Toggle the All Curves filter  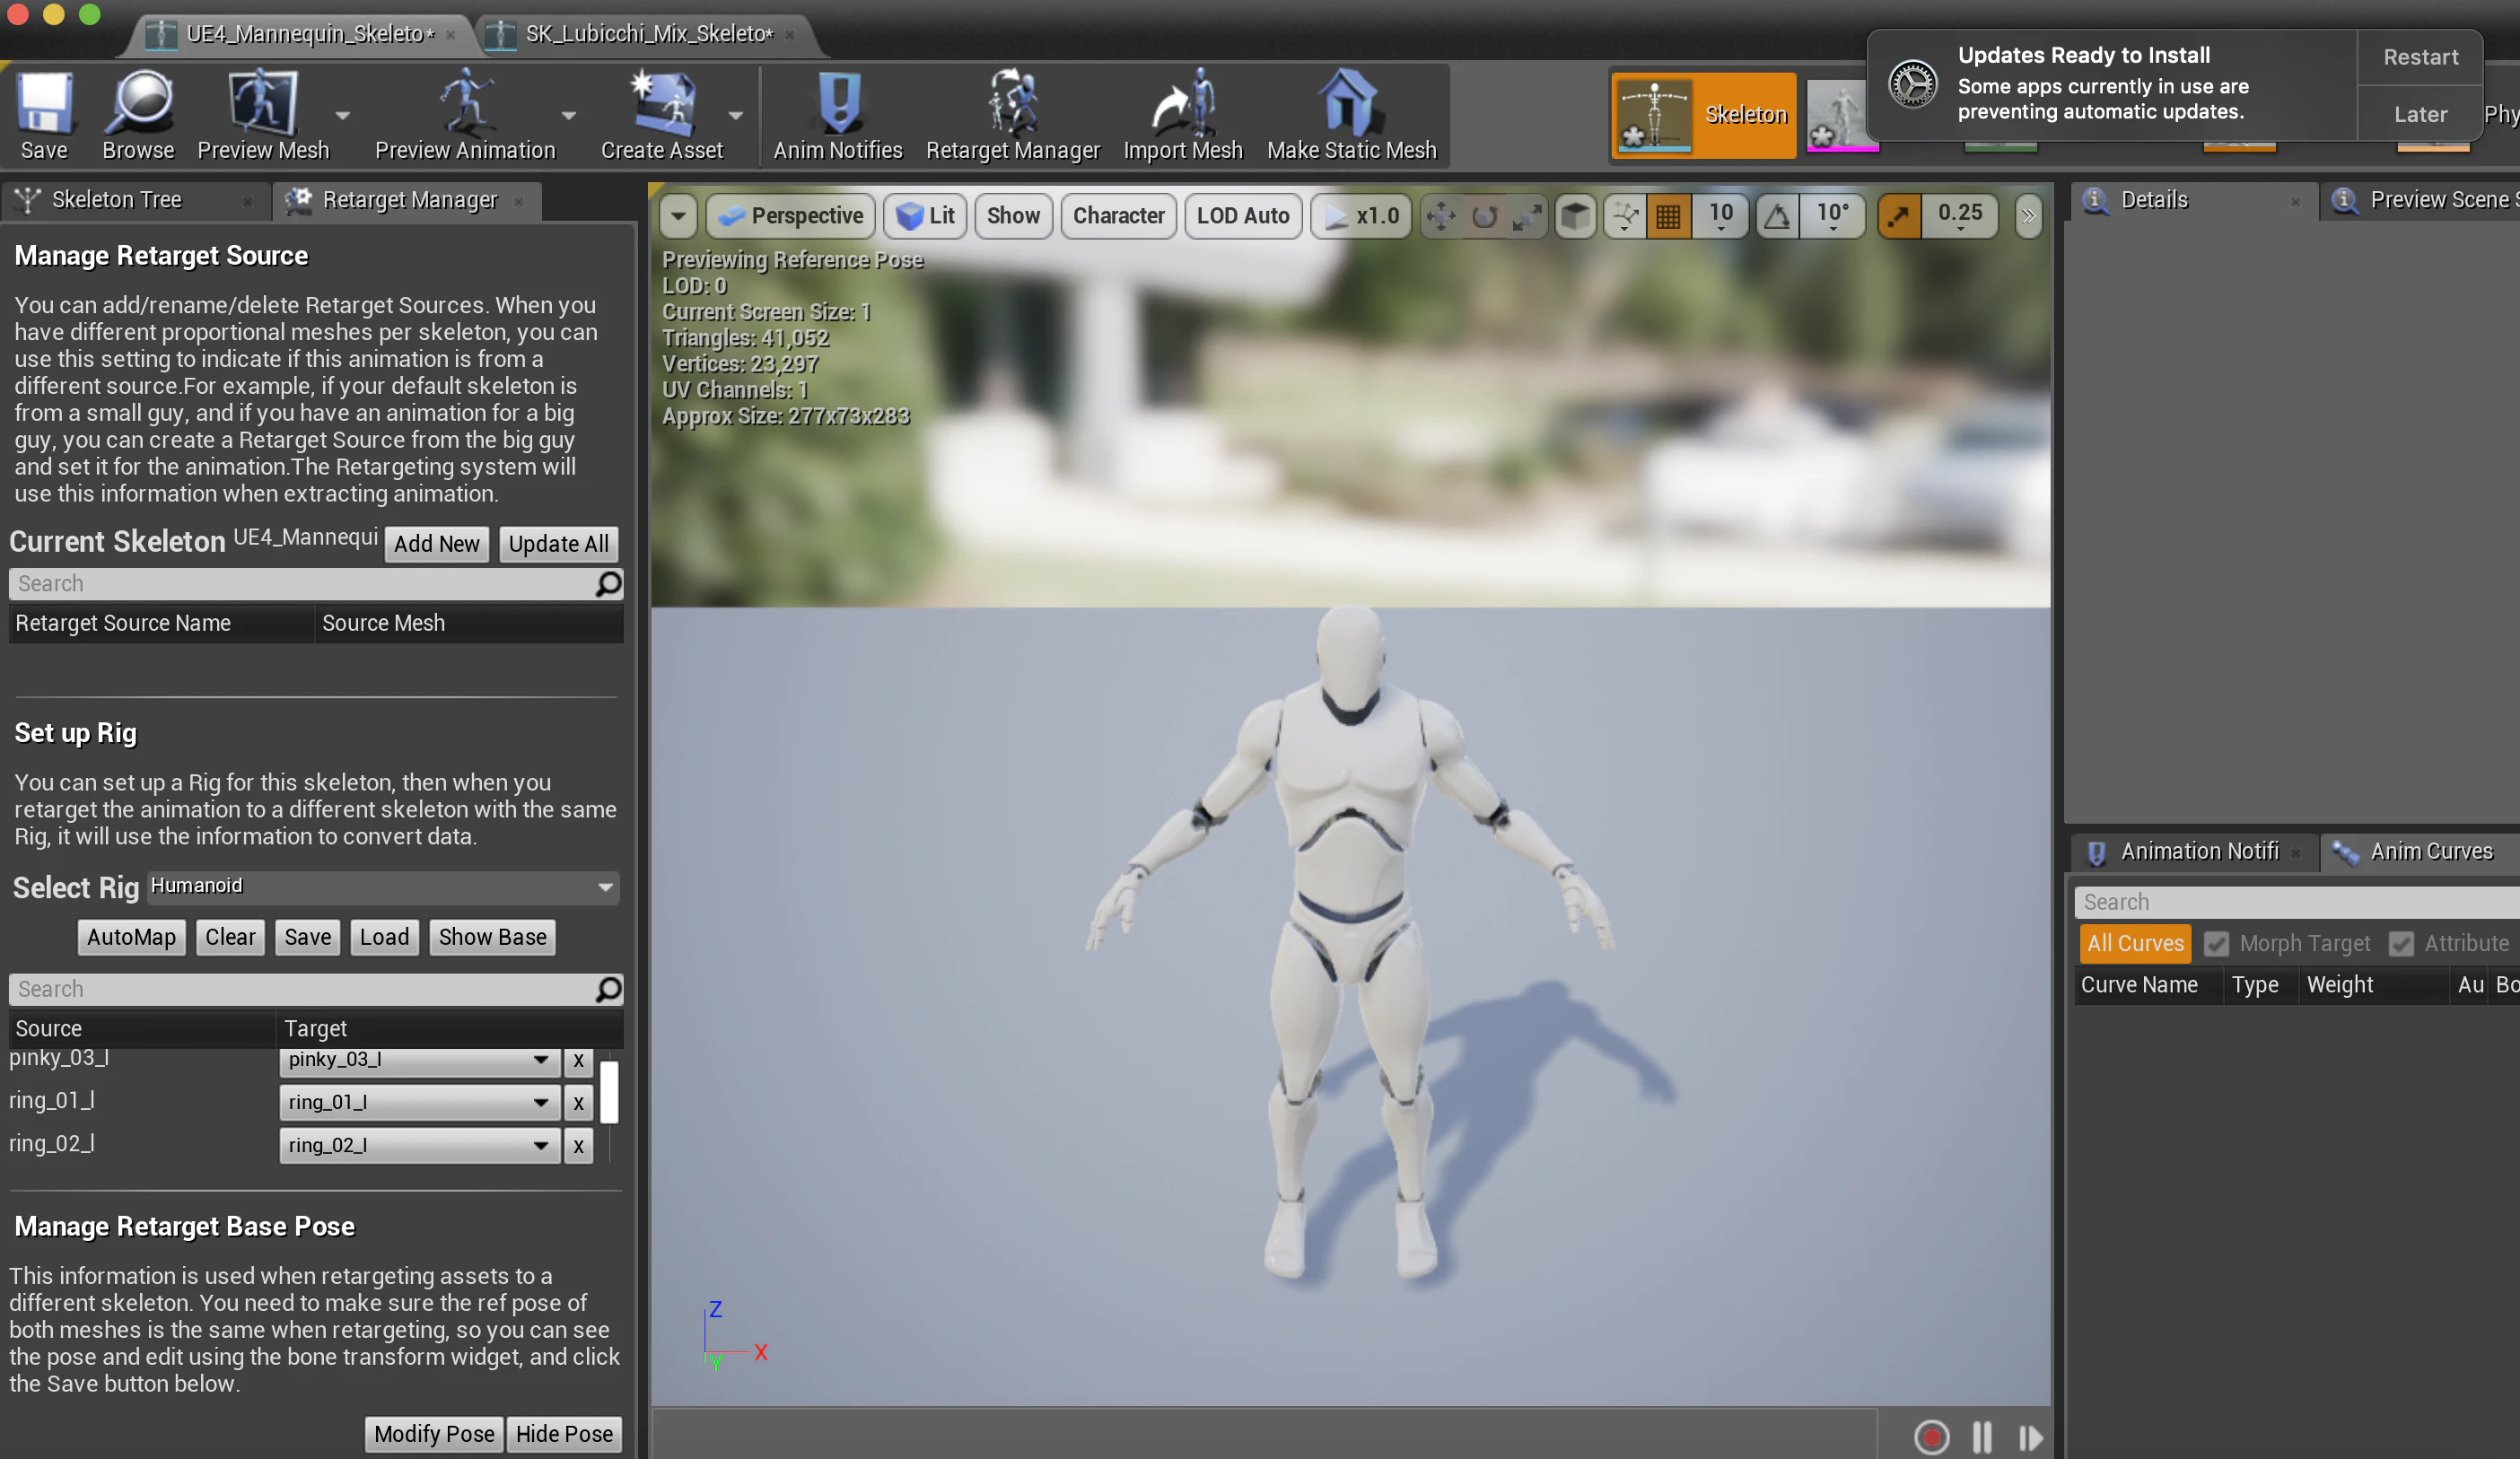tap(2135, 944)
